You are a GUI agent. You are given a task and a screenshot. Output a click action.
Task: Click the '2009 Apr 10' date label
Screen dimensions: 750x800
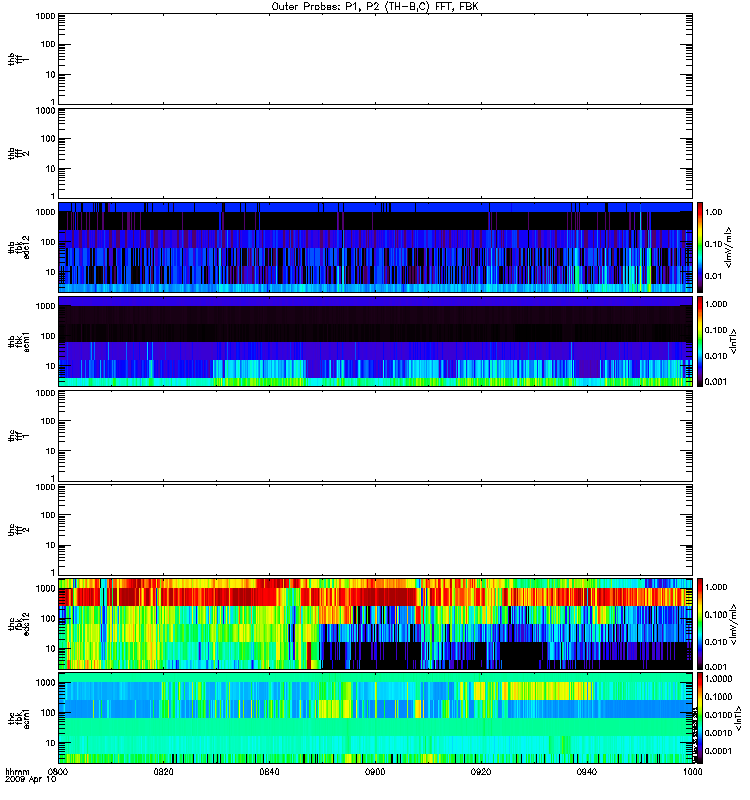tap(31, 779)
